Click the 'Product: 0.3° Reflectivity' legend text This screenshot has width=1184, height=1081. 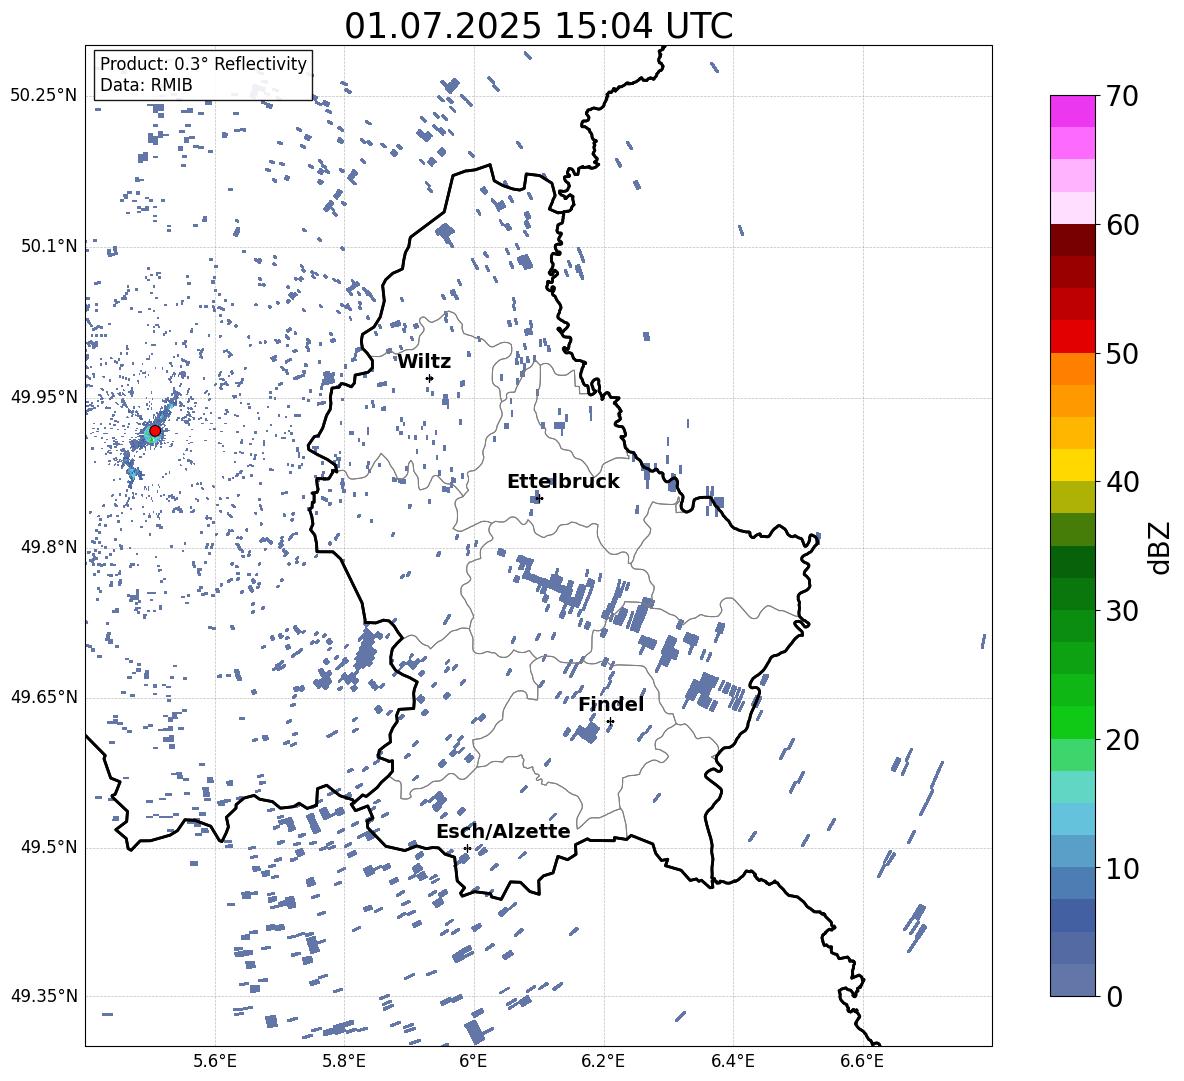pos(203,64)
